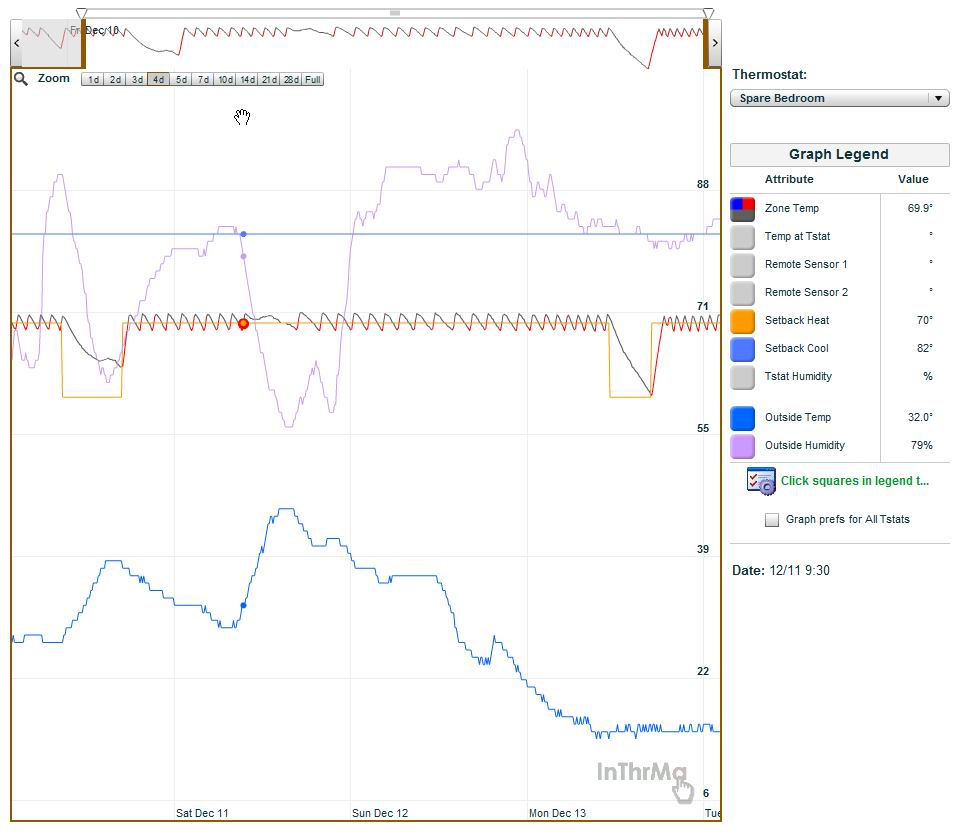The height and width of the screenshot is (836, 958).
Task: Enable the Temp at Tstat series
Action: [x=742, y=237]
